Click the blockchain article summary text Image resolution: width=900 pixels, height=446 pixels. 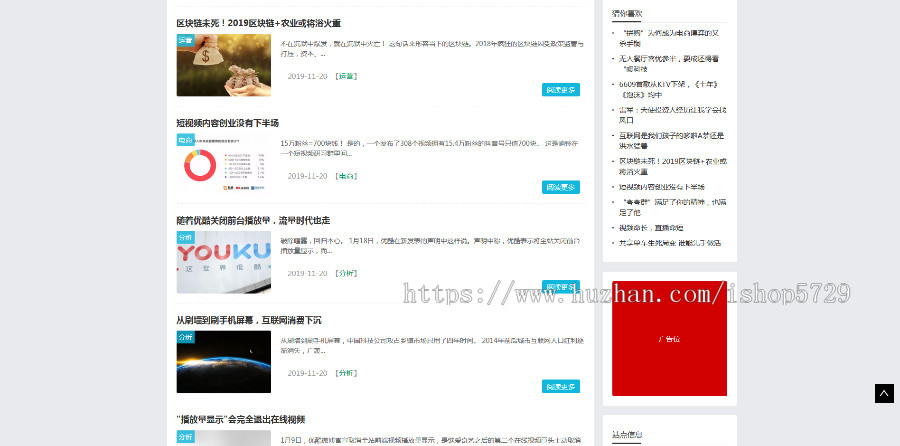click(432, 49)
